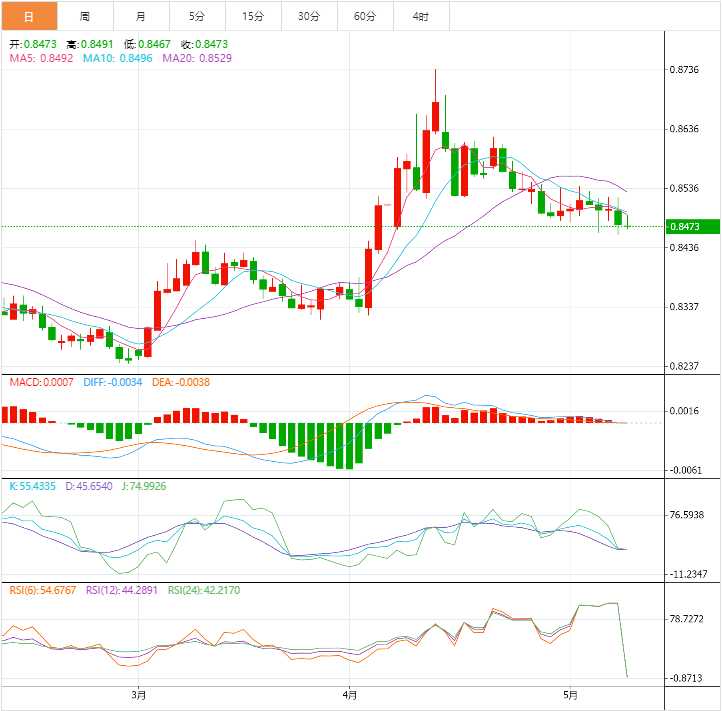Select the MACD value label
Viewport: 723px width, 711px height.
pos(41,382)
